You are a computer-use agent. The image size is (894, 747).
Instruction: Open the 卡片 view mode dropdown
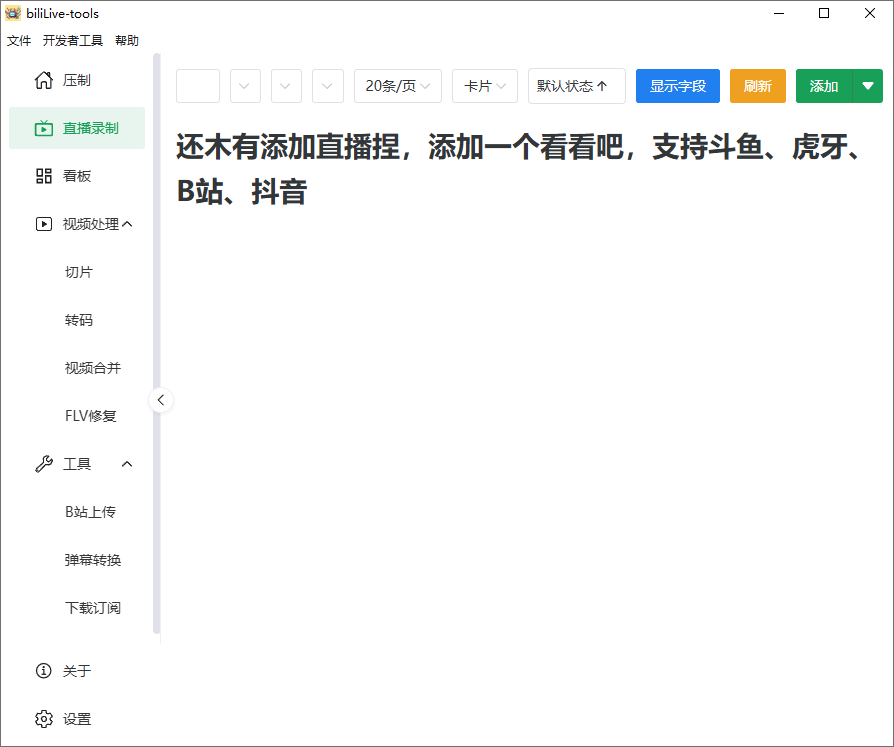tap(484, 86)
